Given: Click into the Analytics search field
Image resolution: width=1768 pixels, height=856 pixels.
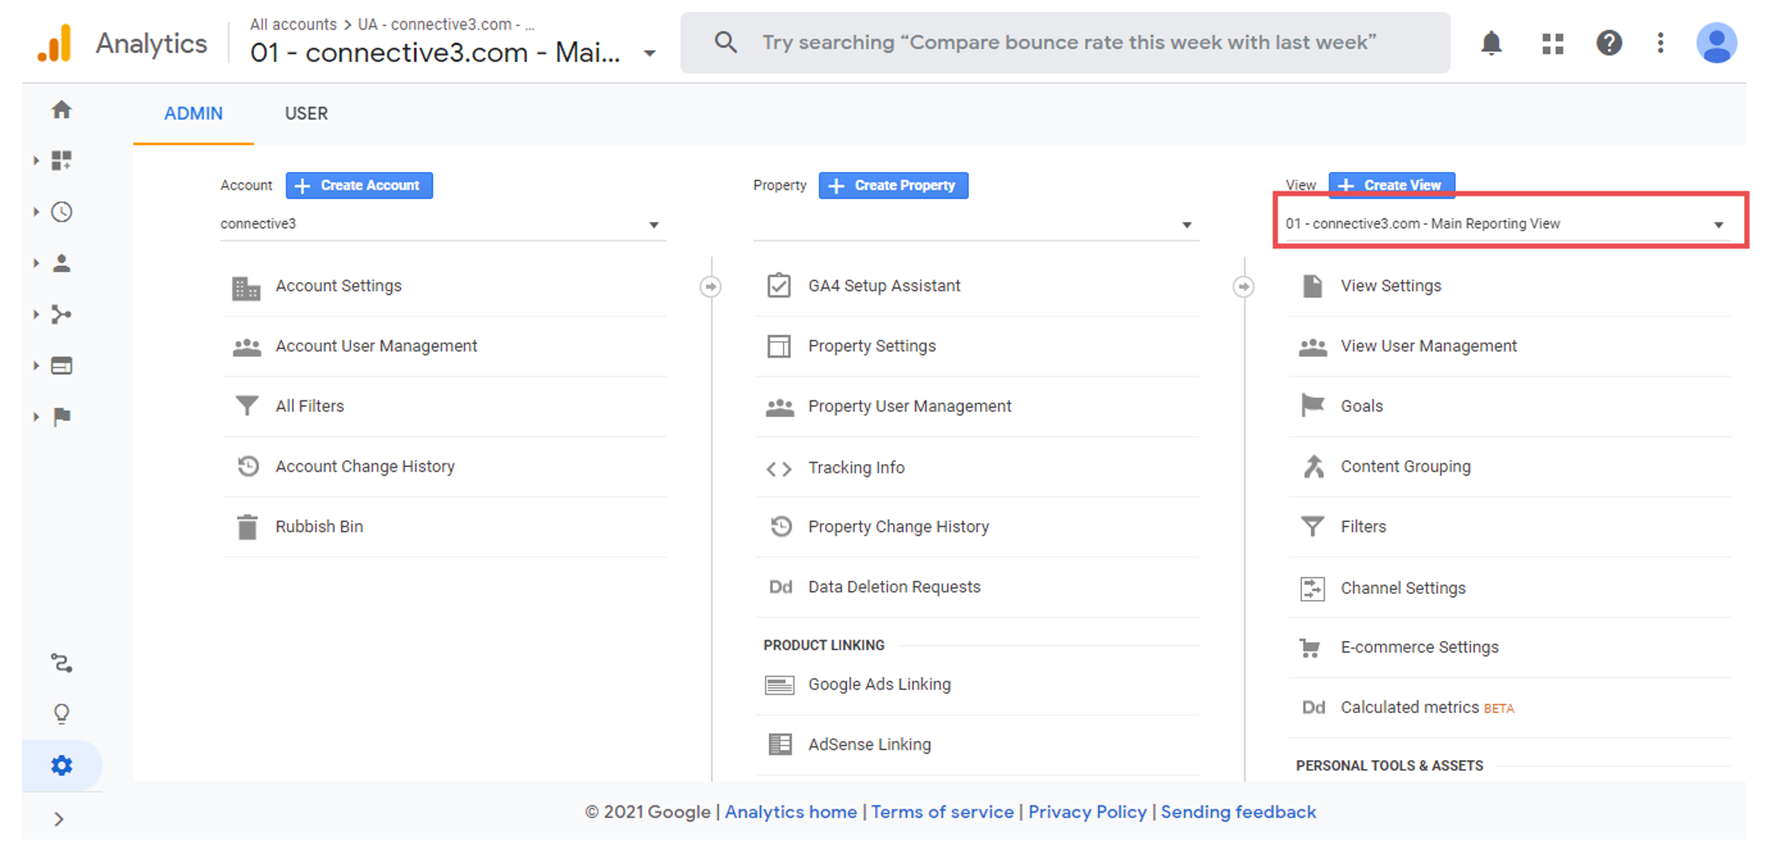Looking at the screenshot, I should (1066, 43).
